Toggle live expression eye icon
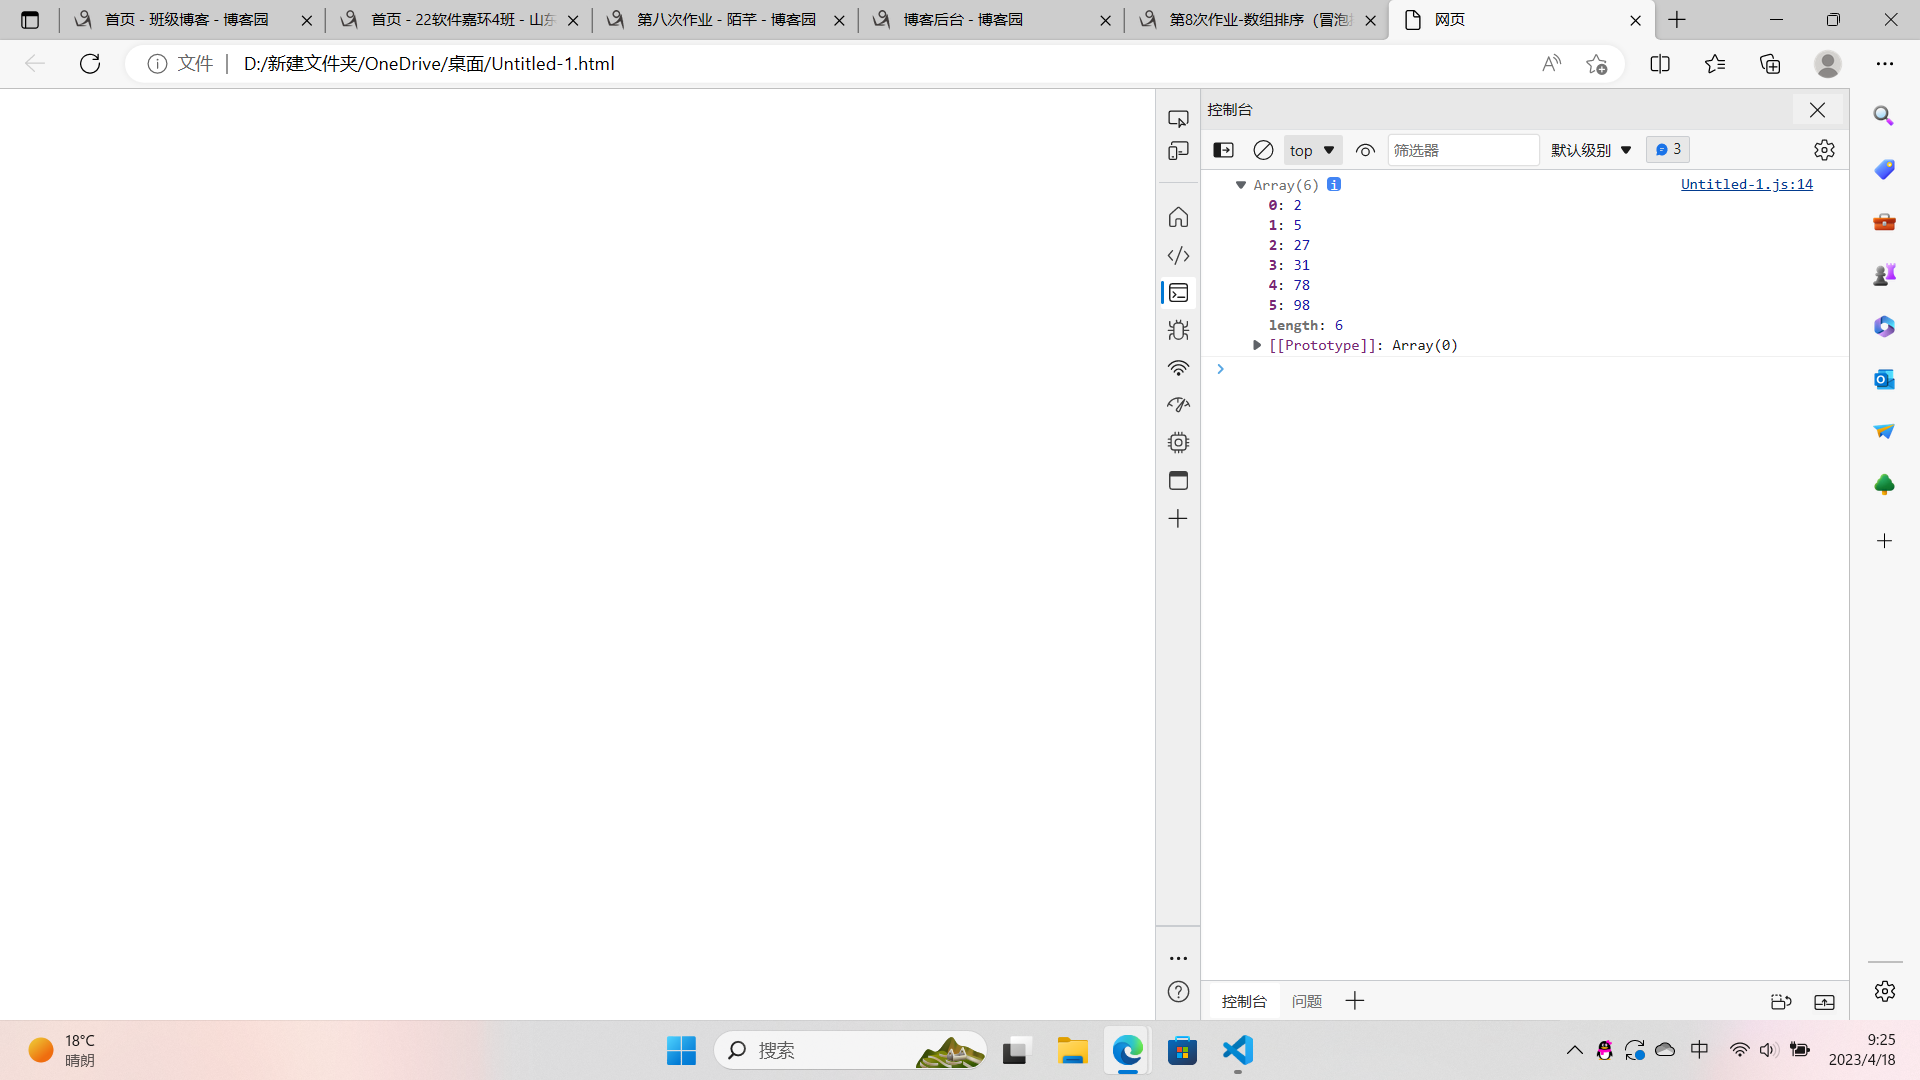 tap(1365, 150)
